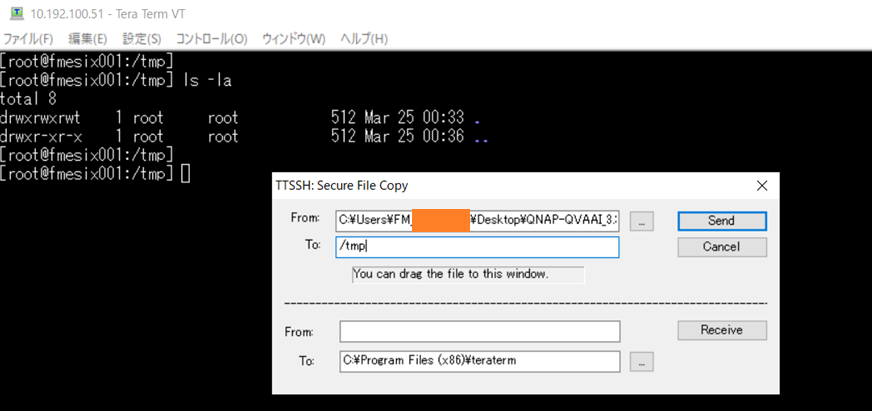
Task: Click the To field containing /tmp
Action: tap(478, 247)
